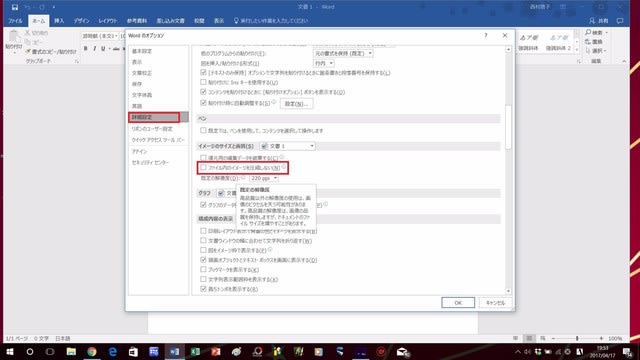The height and width of the screenshot is (360, 640).
Task: Click the share person icon
Action: pyautogui.click(x=592, y=20)
